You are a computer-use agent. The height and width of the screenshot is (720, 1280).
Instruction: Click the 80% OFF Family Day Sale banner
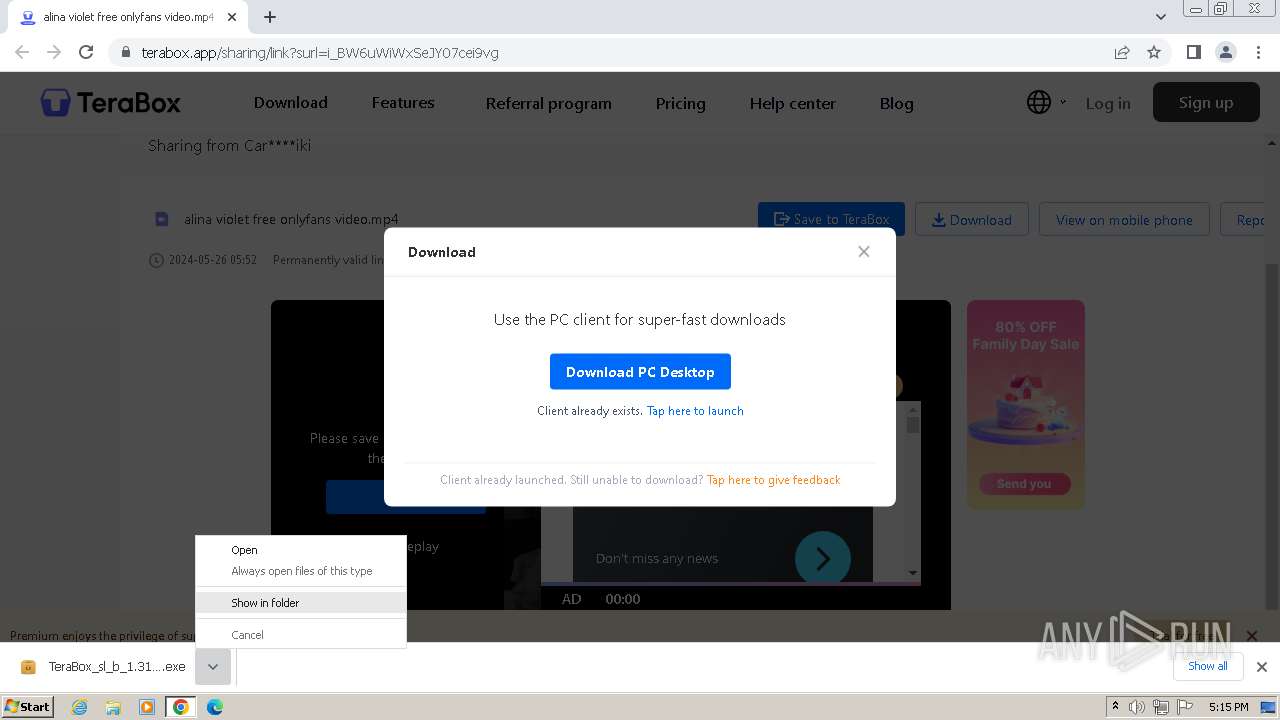pos(1025,404)
